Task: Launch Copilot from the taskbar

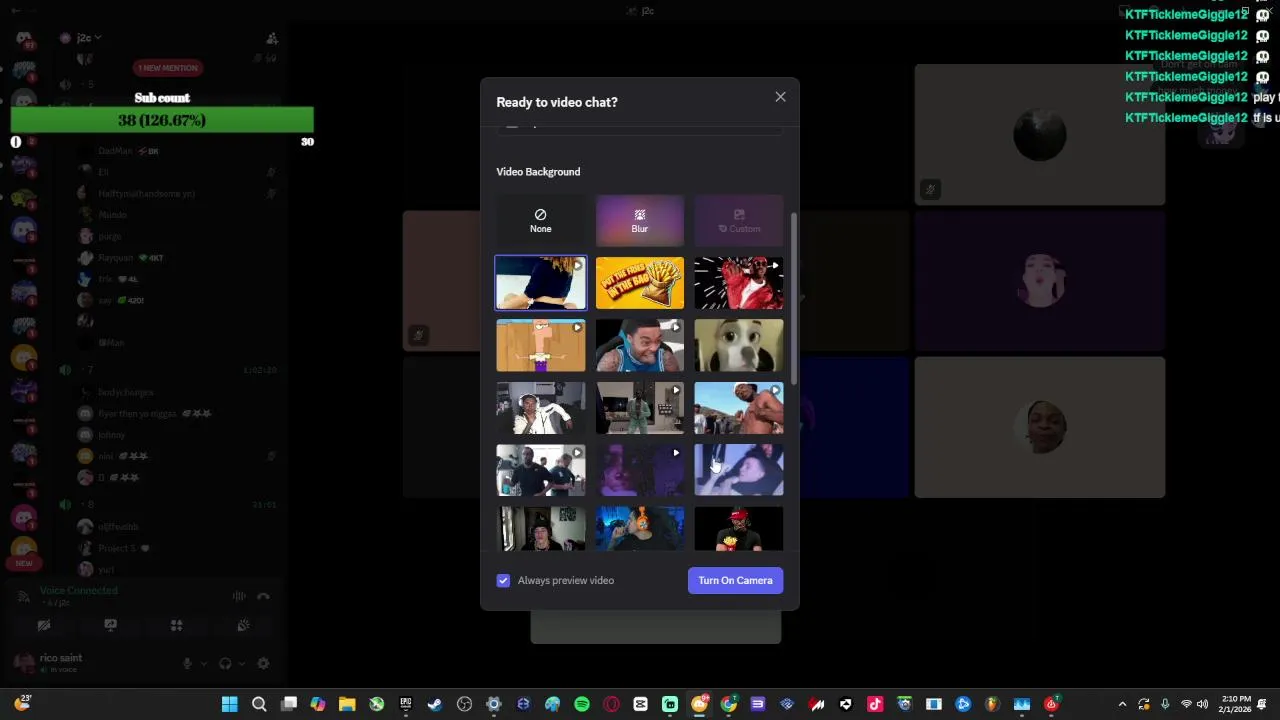Action: (318, 704)
